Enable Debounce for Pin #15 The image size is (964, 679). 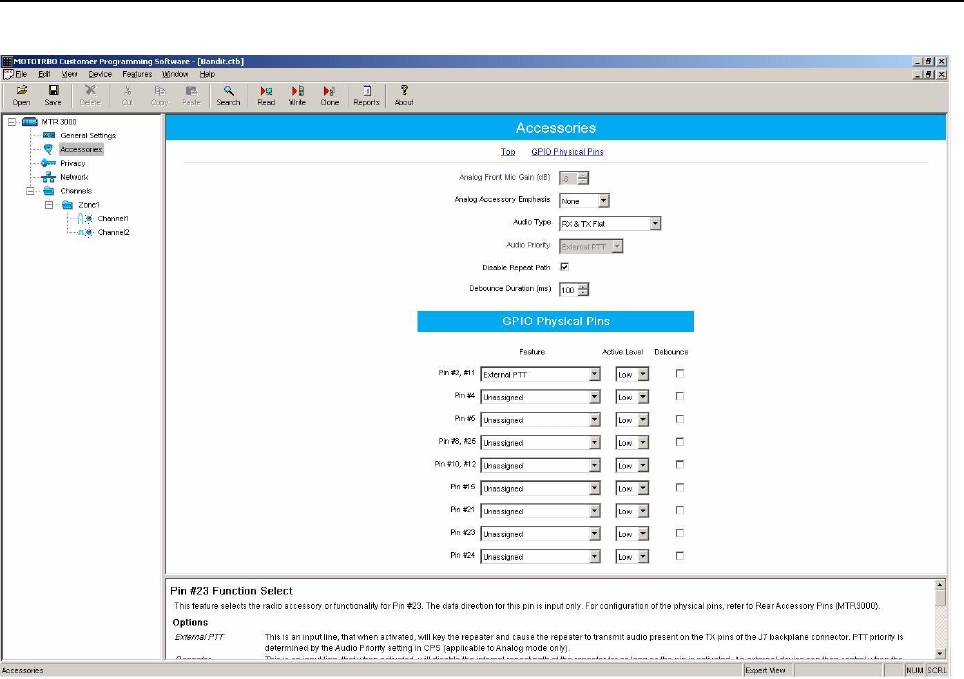pos(679,487)
